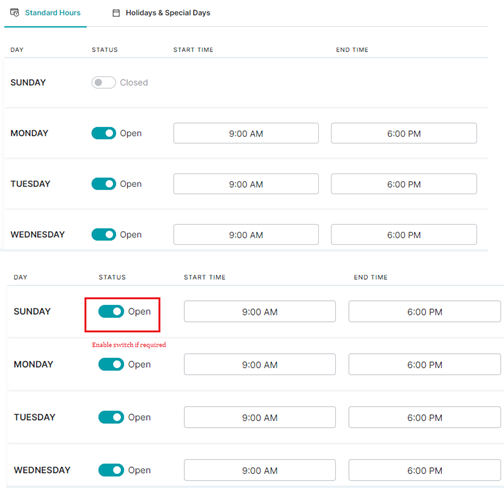This screenshot has height=497, width=504.
Task: Click the clock icon beside Standard Hours
Action: 15,13
